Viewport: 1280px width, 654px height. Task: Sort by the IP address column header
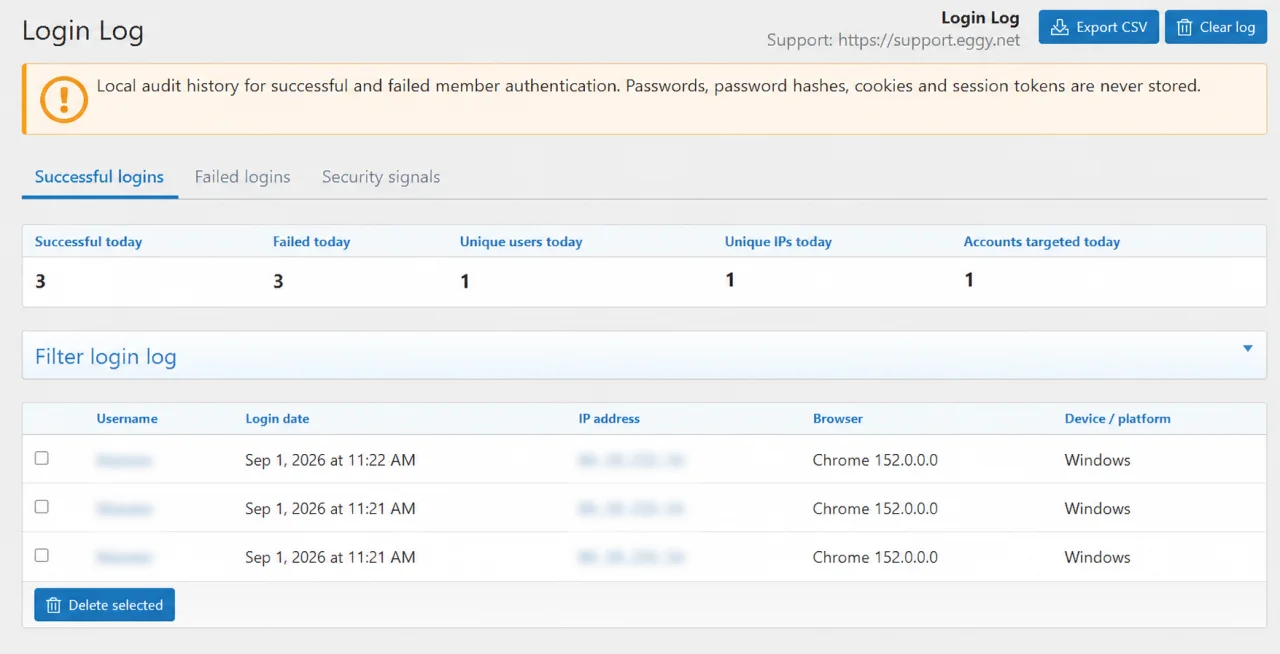[x=609, y=419]
